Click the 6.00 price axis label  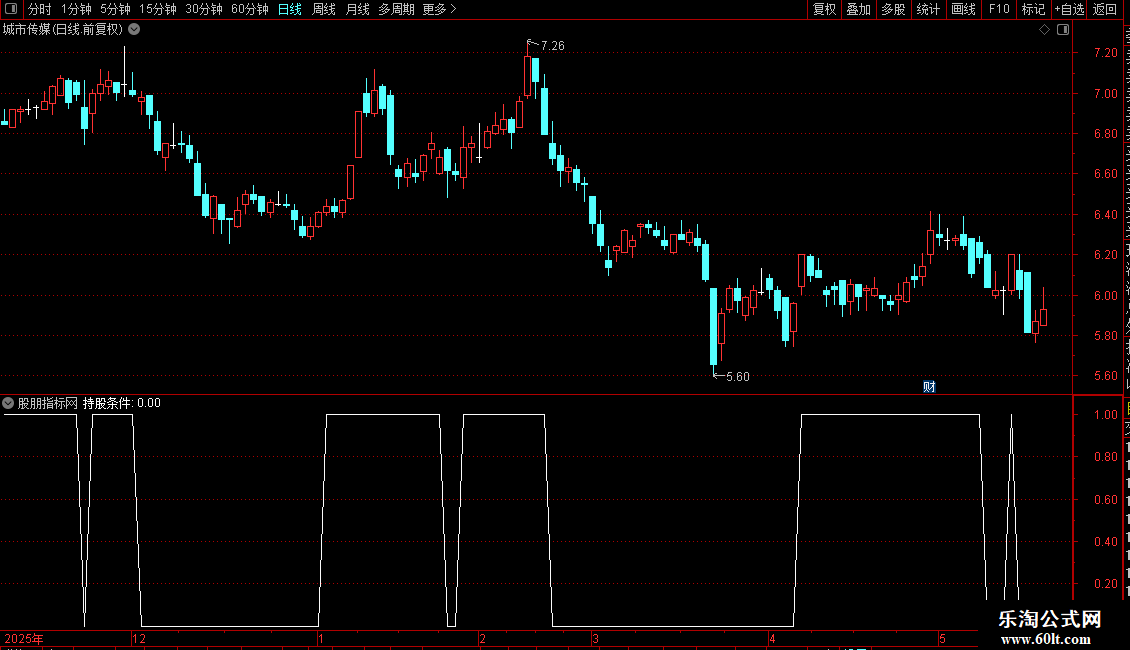1105,295
